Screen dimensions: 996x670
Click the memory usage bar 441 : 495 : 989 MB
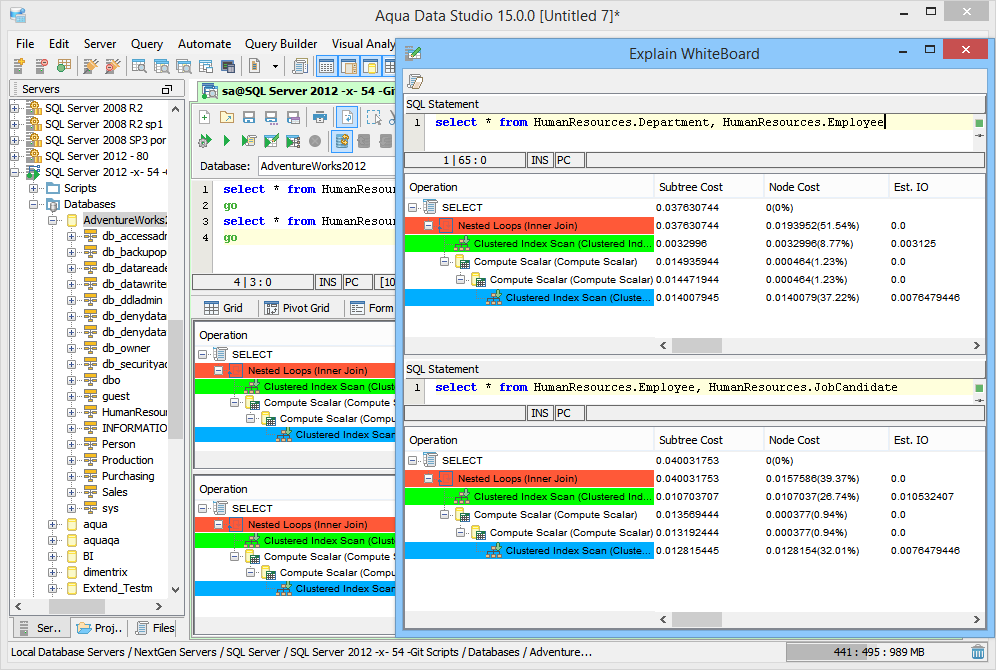click(878, 652)
